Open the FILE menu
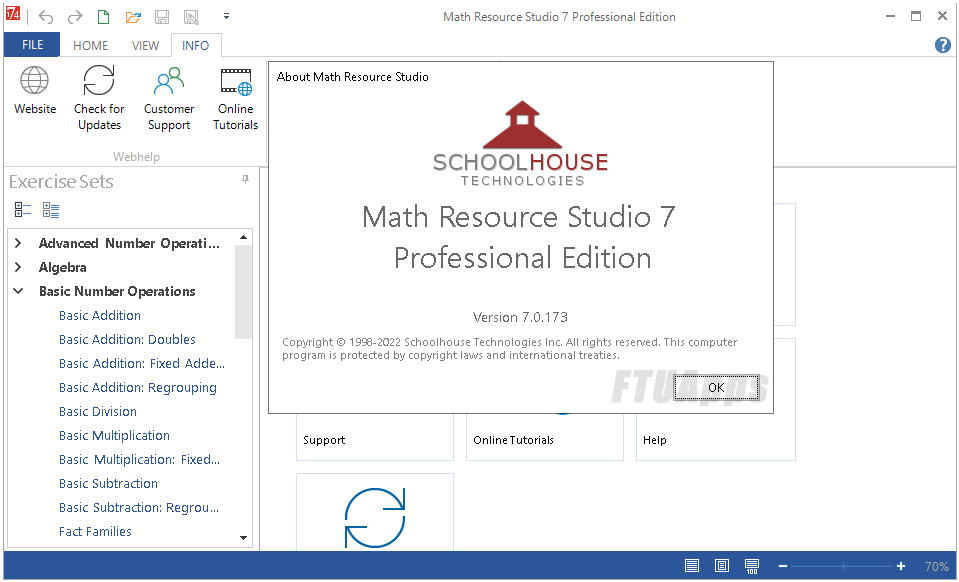This screenshot has width=959, height=582. [32, 45]
